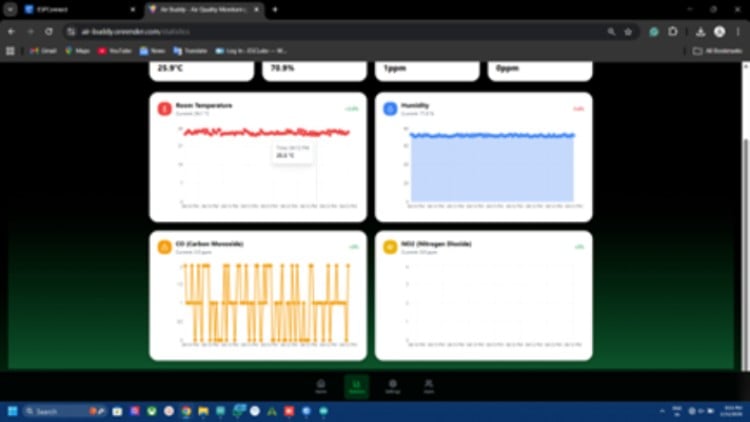Click the red Room Temperature thermometer icon
The width and height of the screenshot is (750, 422).
(165, 109)
